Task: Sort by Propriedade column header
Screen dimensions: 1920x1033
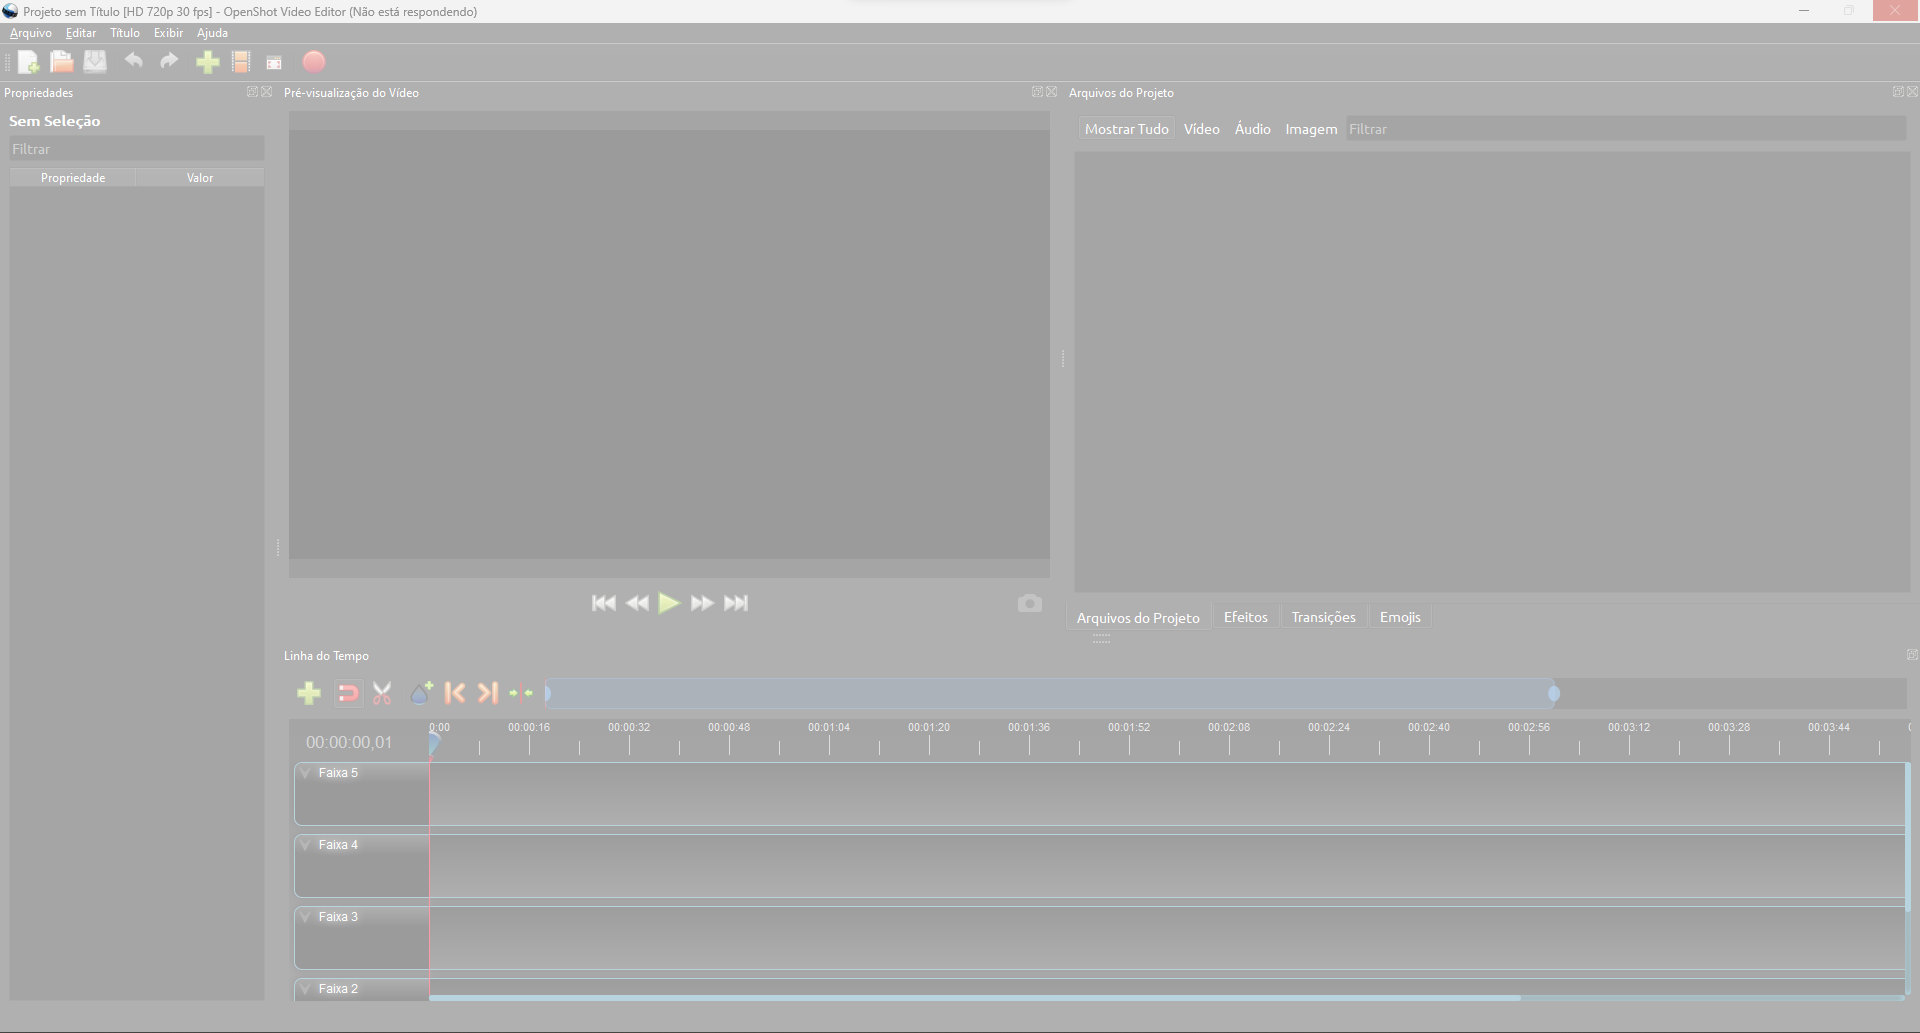Action: (73, 178)
